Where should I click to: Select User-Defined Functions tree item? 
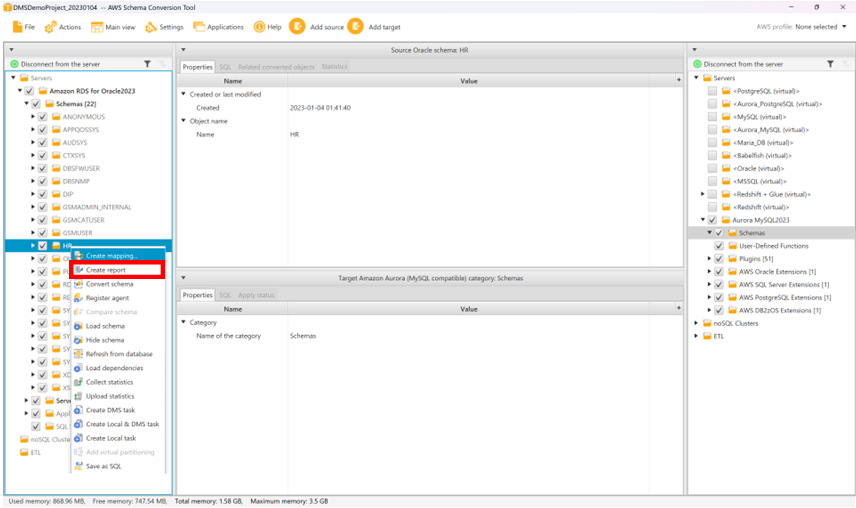774,246
